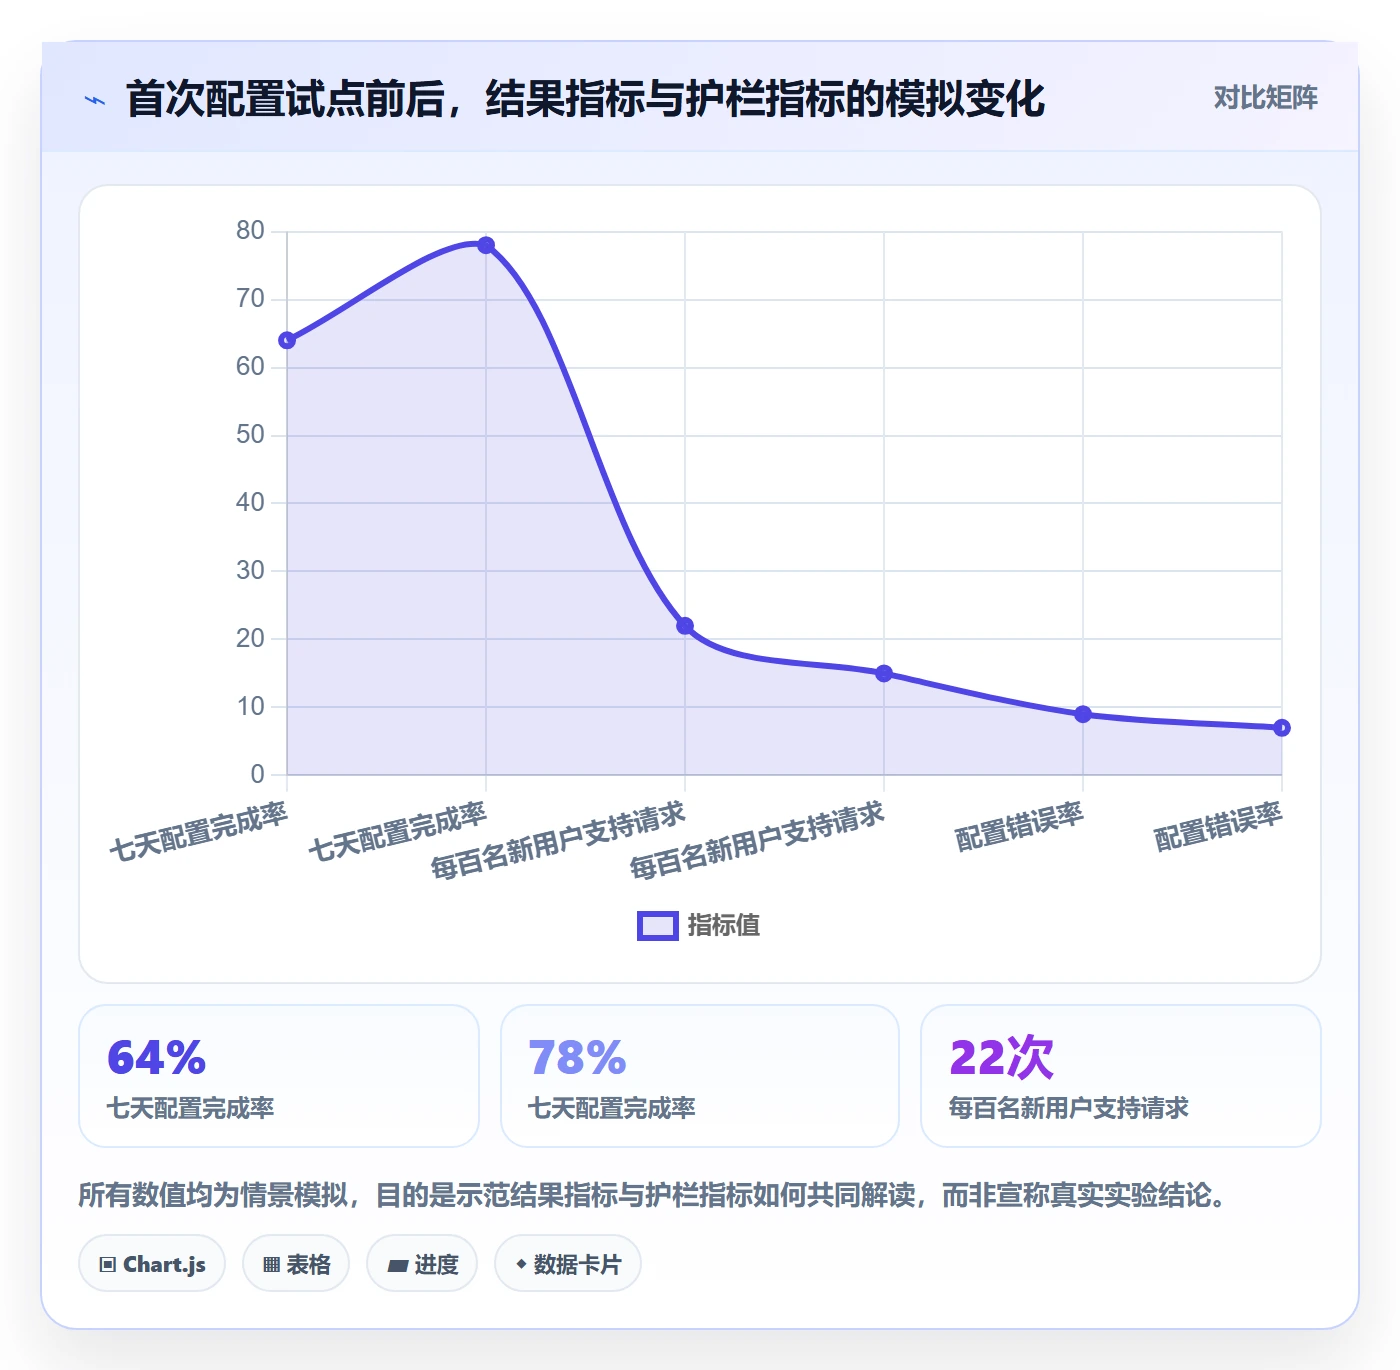The image size is (1400, 1370).
Task: Select the chart data point at value 9
Action: pyautogui.click(x=1083, y=714)
